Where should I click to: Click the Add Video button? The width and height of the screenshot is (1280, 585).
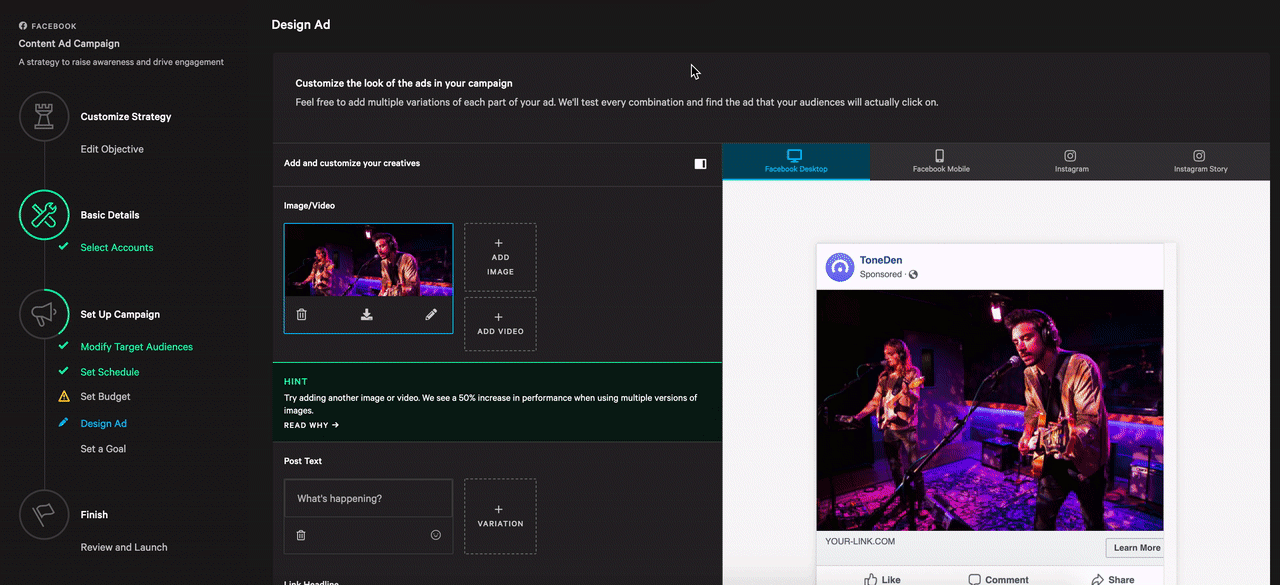[500, 324]
